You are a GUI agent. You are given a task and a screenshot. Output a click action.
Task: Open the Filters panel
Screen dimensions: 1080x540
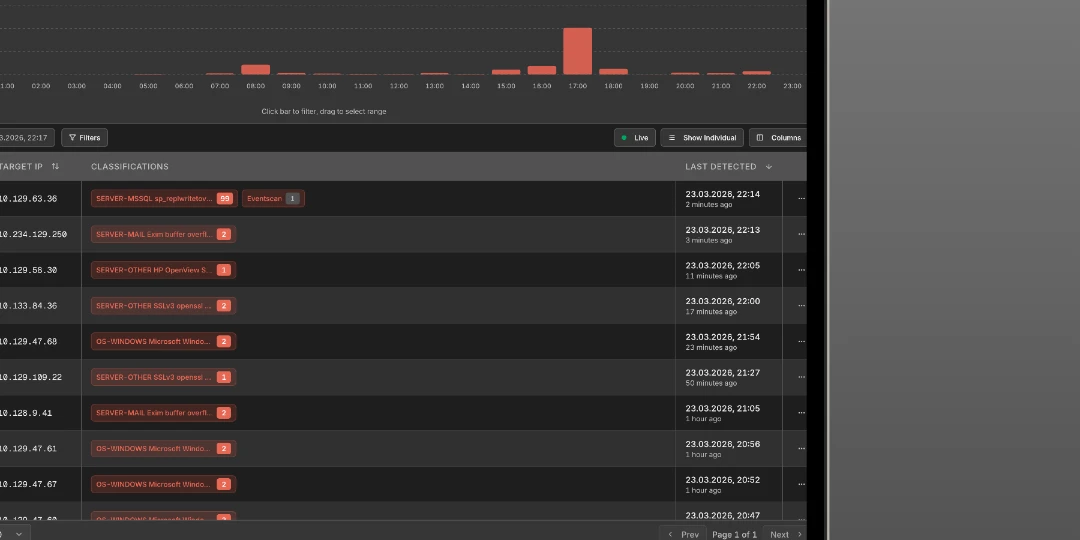(x=84, y=138)
